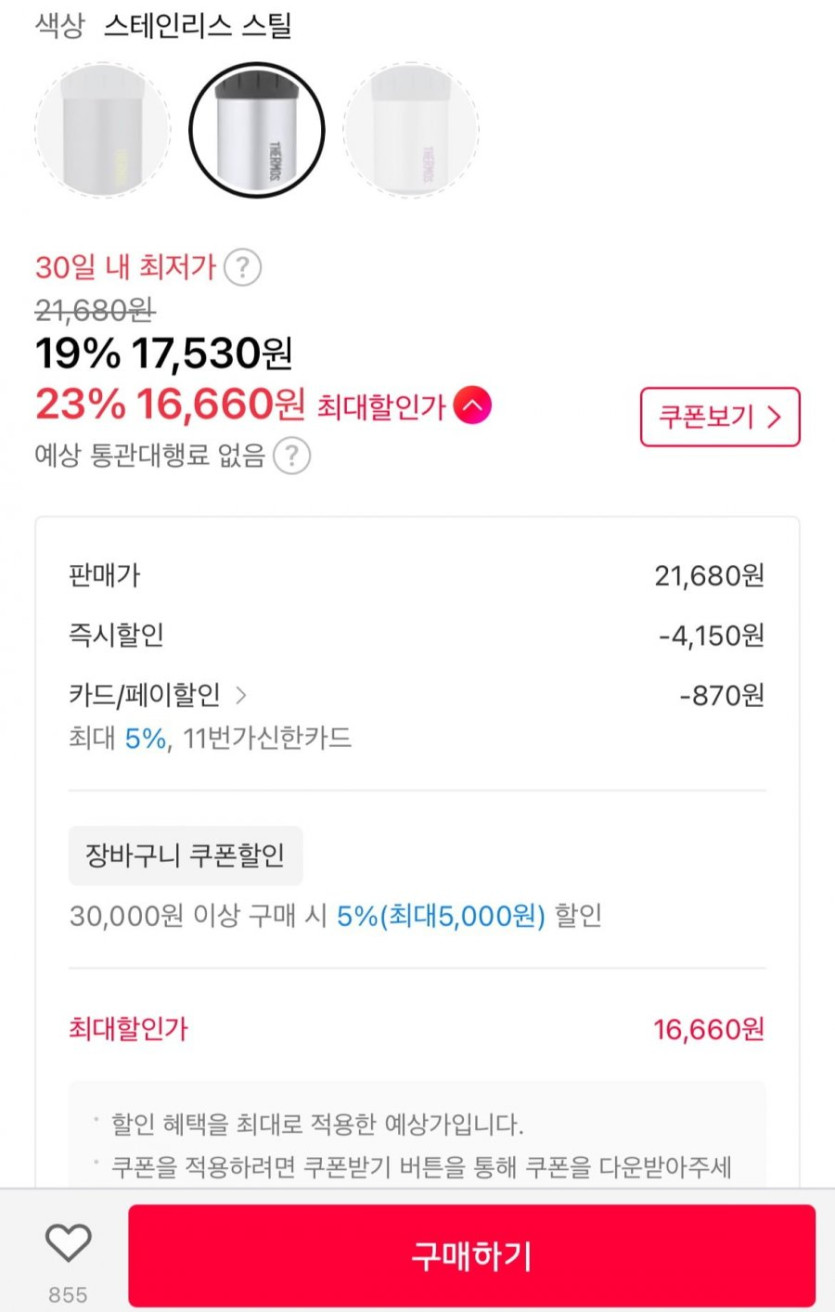
Task: Select the stainless steel tumbler color swatch
Action: (x=257, y=130)
